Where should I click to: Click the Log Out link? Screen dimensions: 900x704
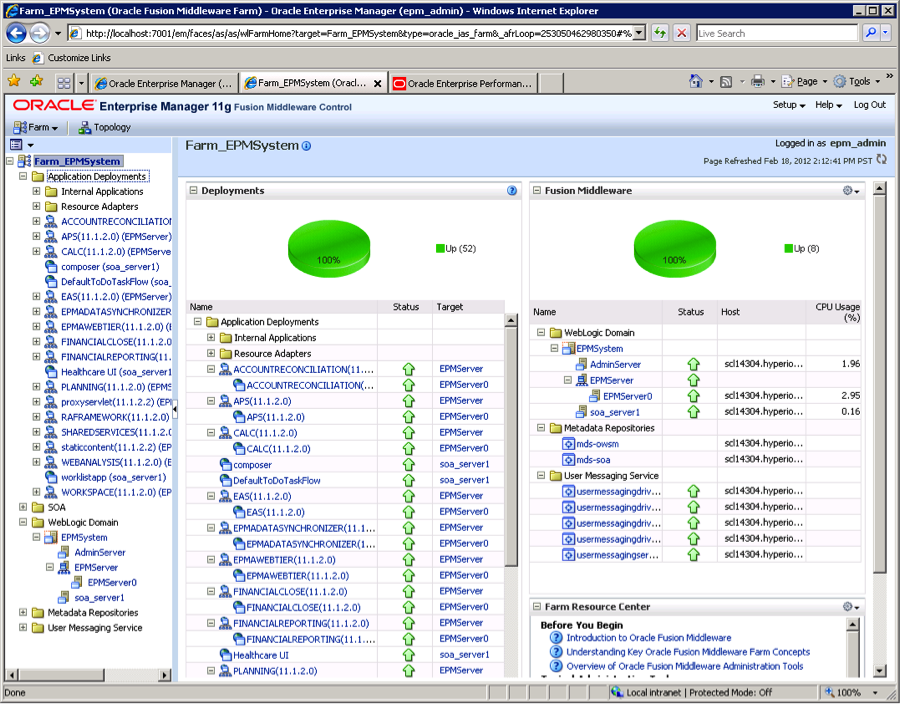869,105
